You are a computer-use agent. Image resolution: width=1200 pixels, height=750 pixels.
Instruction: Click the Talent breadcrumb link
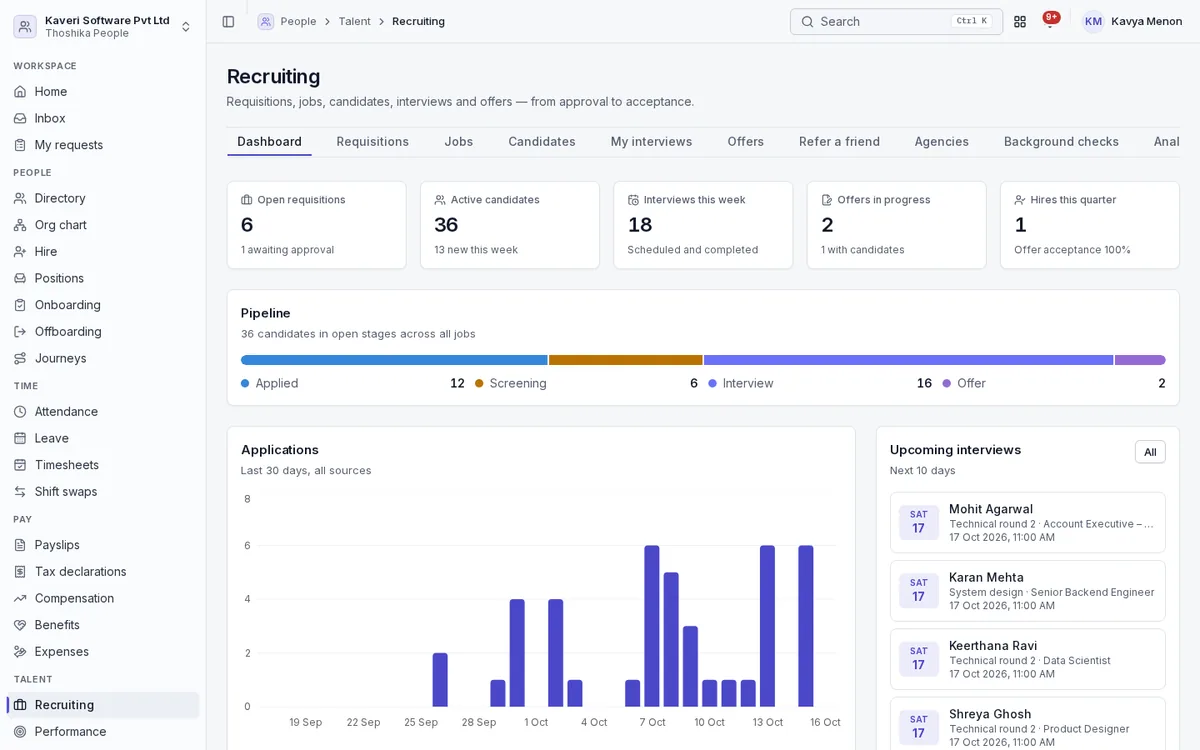point(354,21)
